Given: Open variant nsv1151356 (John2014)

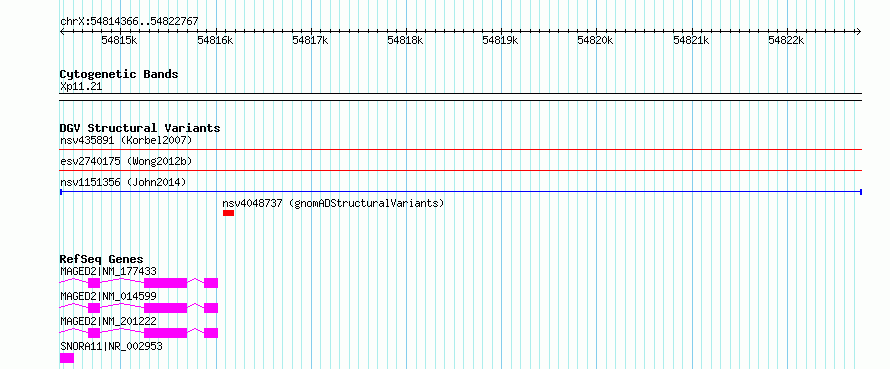Looking at the screenshot, I should (x=123, y=182).
